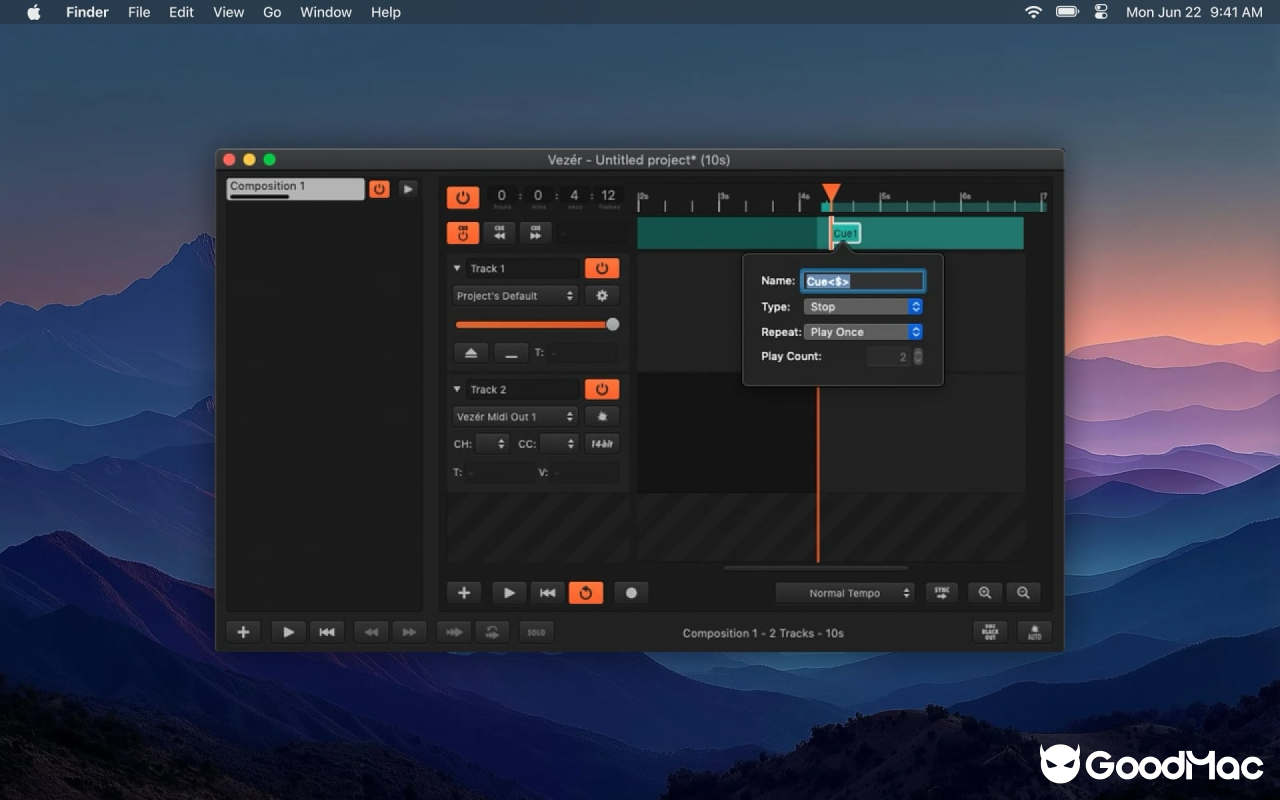Toggle the Composition 1 power button
The image size is (1280, 800).
379,188
